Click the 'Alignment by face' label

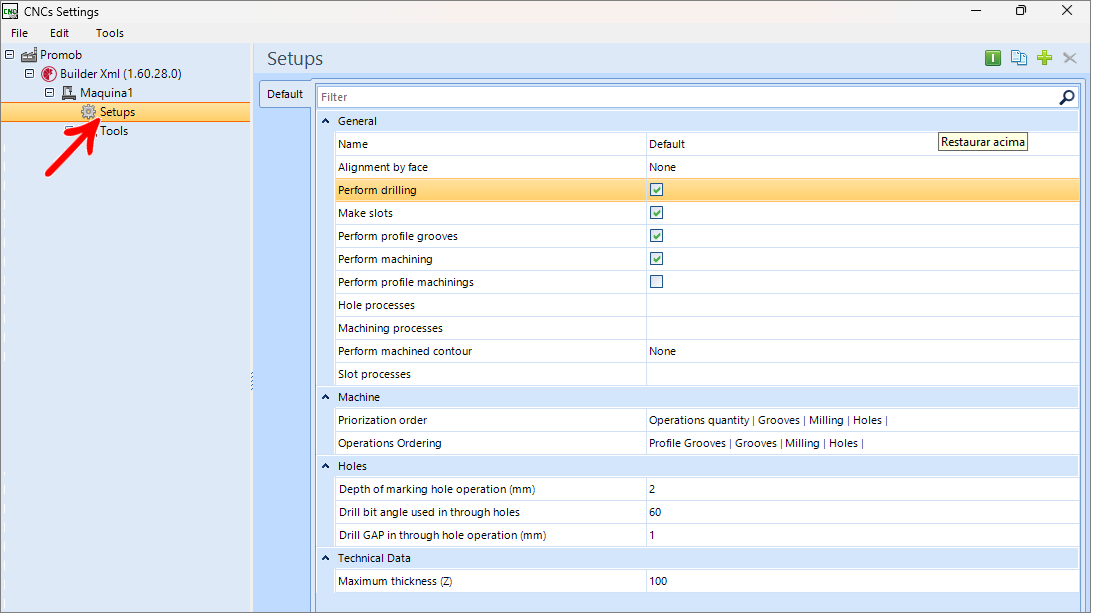(383, 167)
